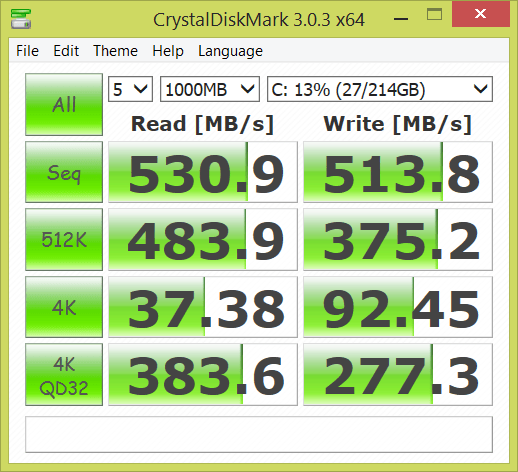
Task: Click the Write [MB/s] column header
Action: pos(397,124)
